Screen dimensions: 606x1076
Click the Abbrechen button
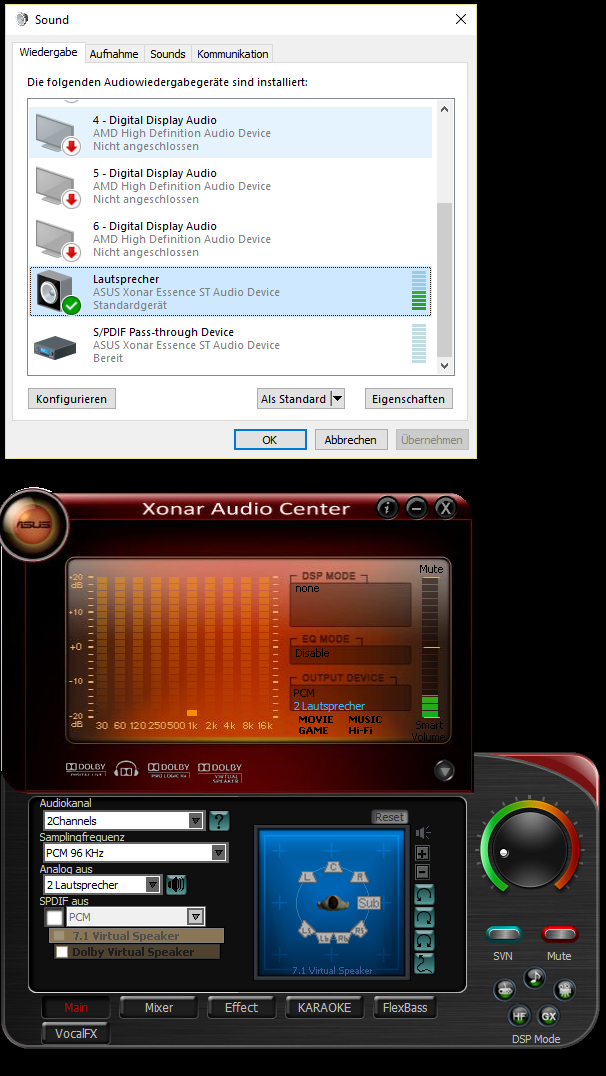pos(351,440)
